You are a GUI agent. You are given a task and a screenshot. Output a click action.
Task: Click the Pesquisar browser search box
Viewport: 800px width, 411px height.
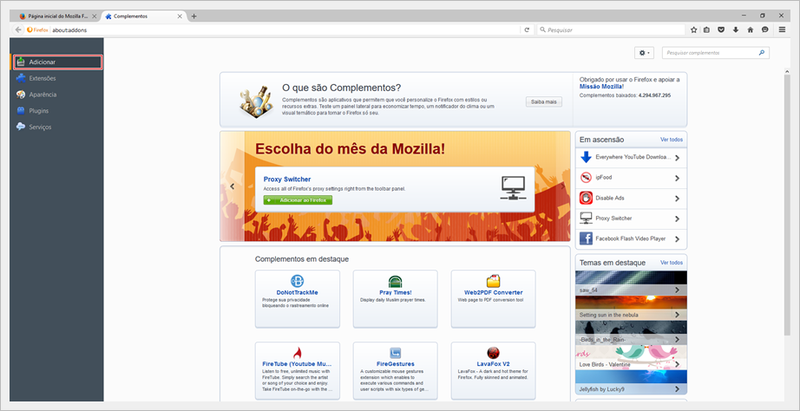point(611,30)
